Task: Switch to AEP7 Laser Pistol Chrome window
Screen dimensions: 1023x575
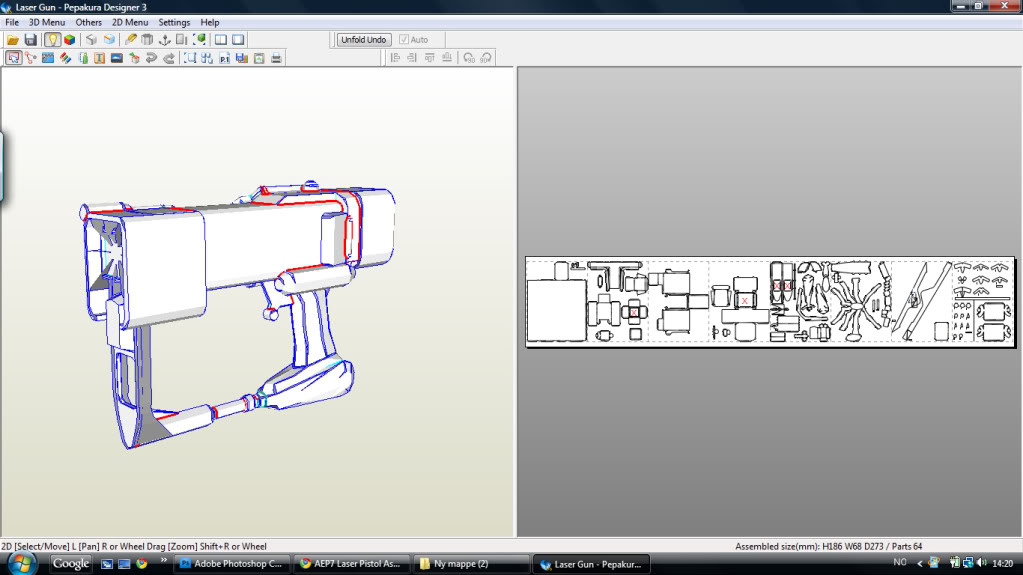Action: click(351, 564)
